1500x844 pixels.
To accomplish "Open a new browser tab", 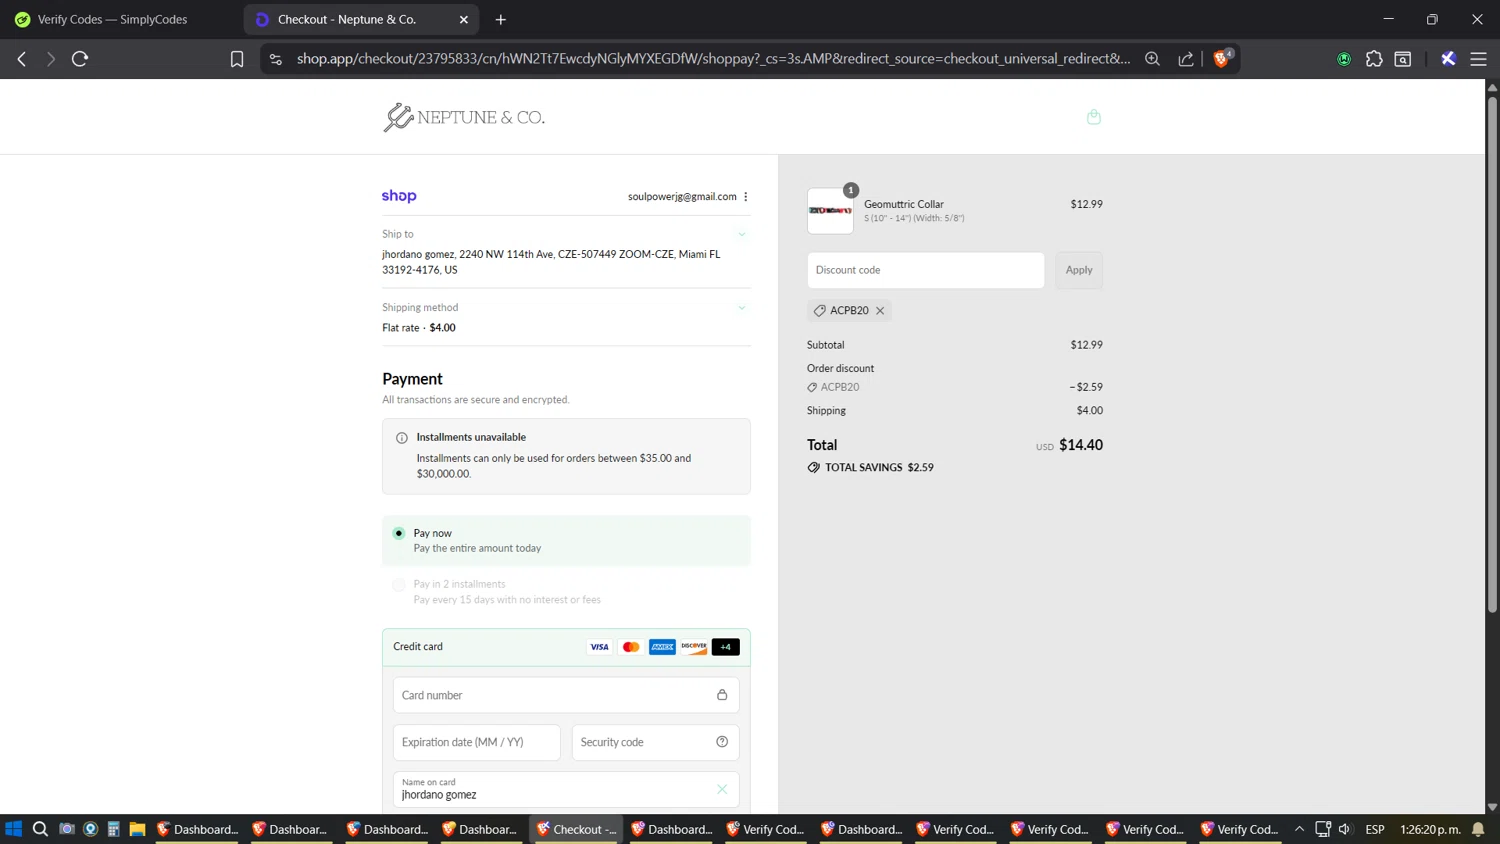I will [x=501, y=19].
